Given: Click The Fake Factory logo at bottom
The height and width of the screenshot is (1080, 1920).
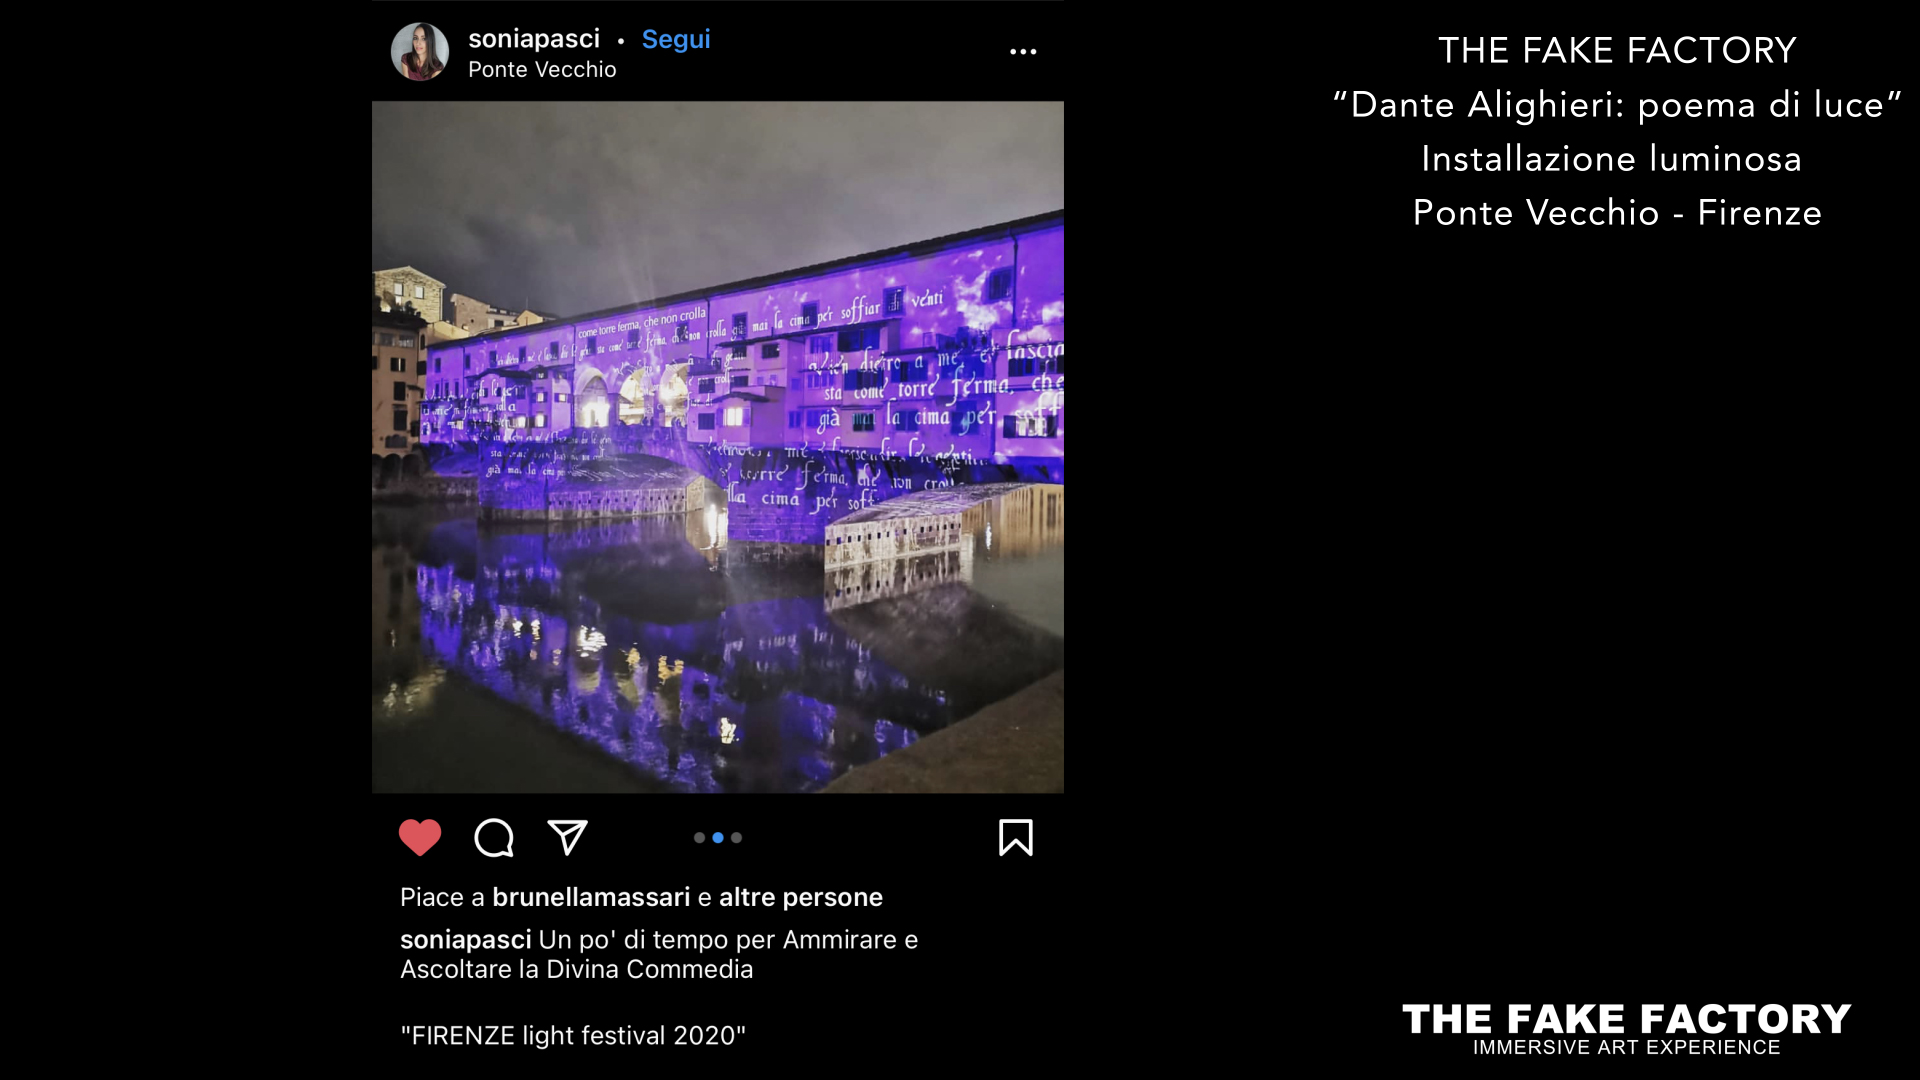Looking at the screenshot, I should click(x=1627, y=1029).
